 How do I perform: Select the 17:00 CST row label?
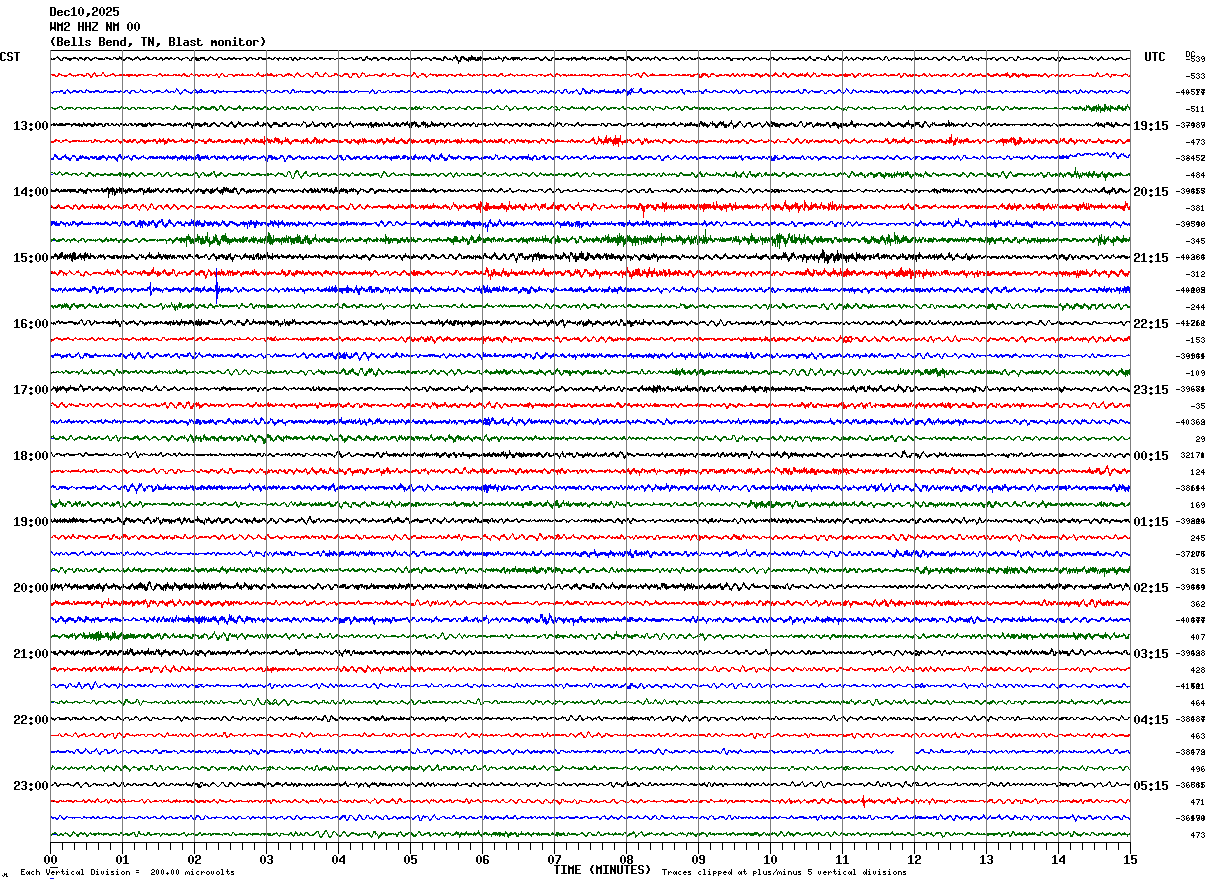tap(31, 390)
